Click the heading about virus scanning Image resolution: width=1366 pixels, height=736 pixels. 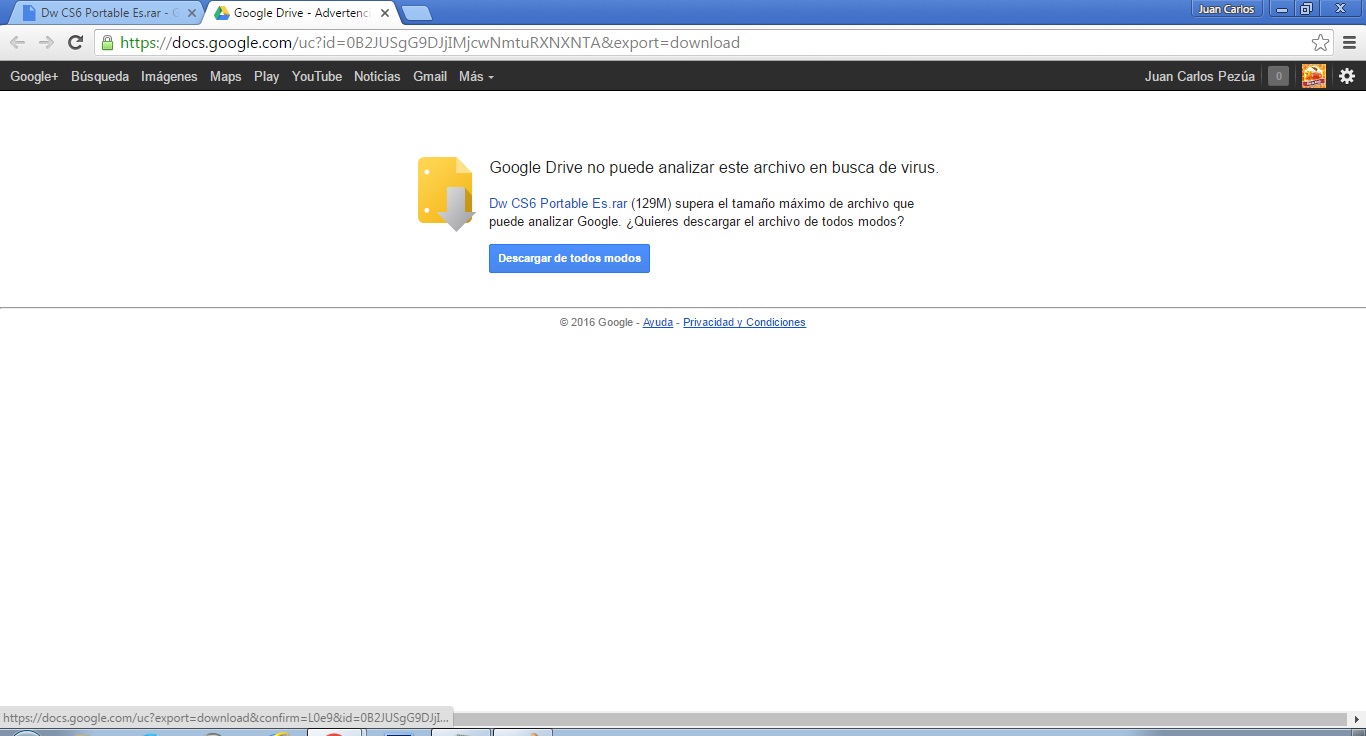(x=714, y=168)
